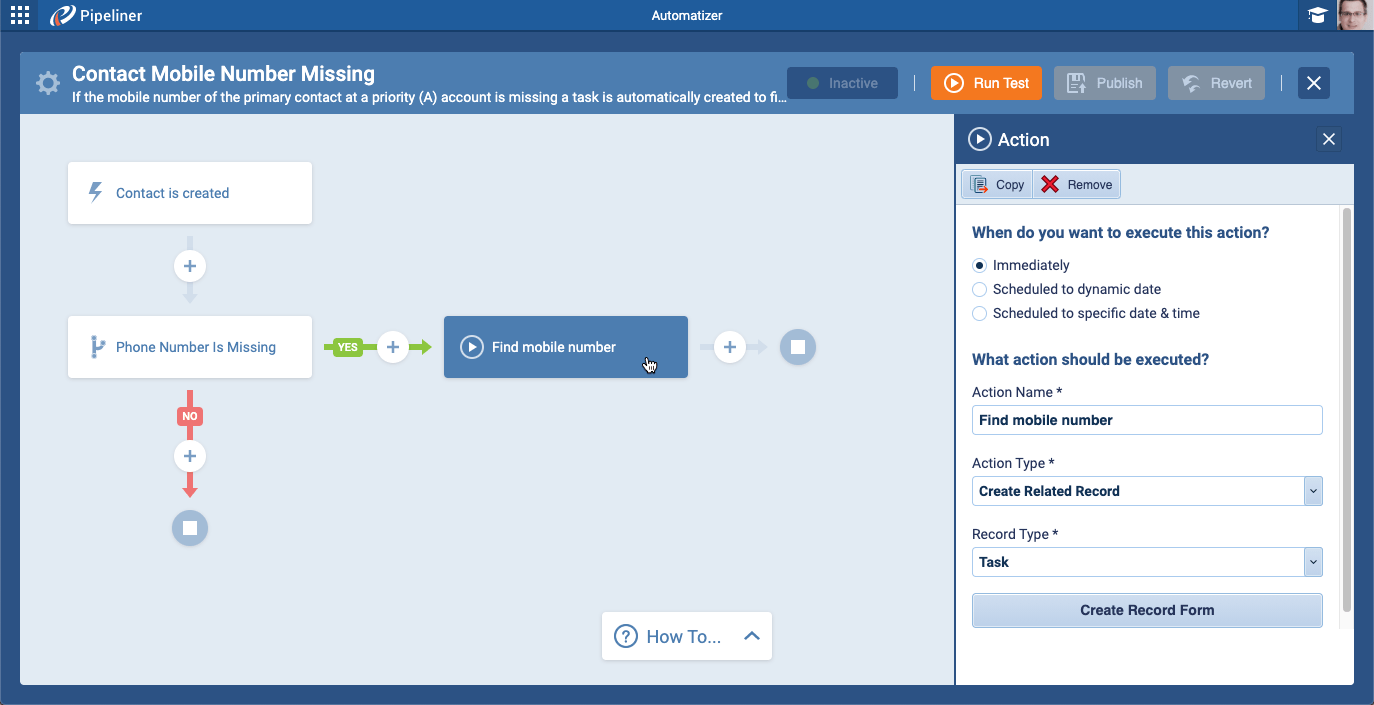Click the user profile avatar
This screenshot has height=705, width=1374.
tap(1353, 15)
